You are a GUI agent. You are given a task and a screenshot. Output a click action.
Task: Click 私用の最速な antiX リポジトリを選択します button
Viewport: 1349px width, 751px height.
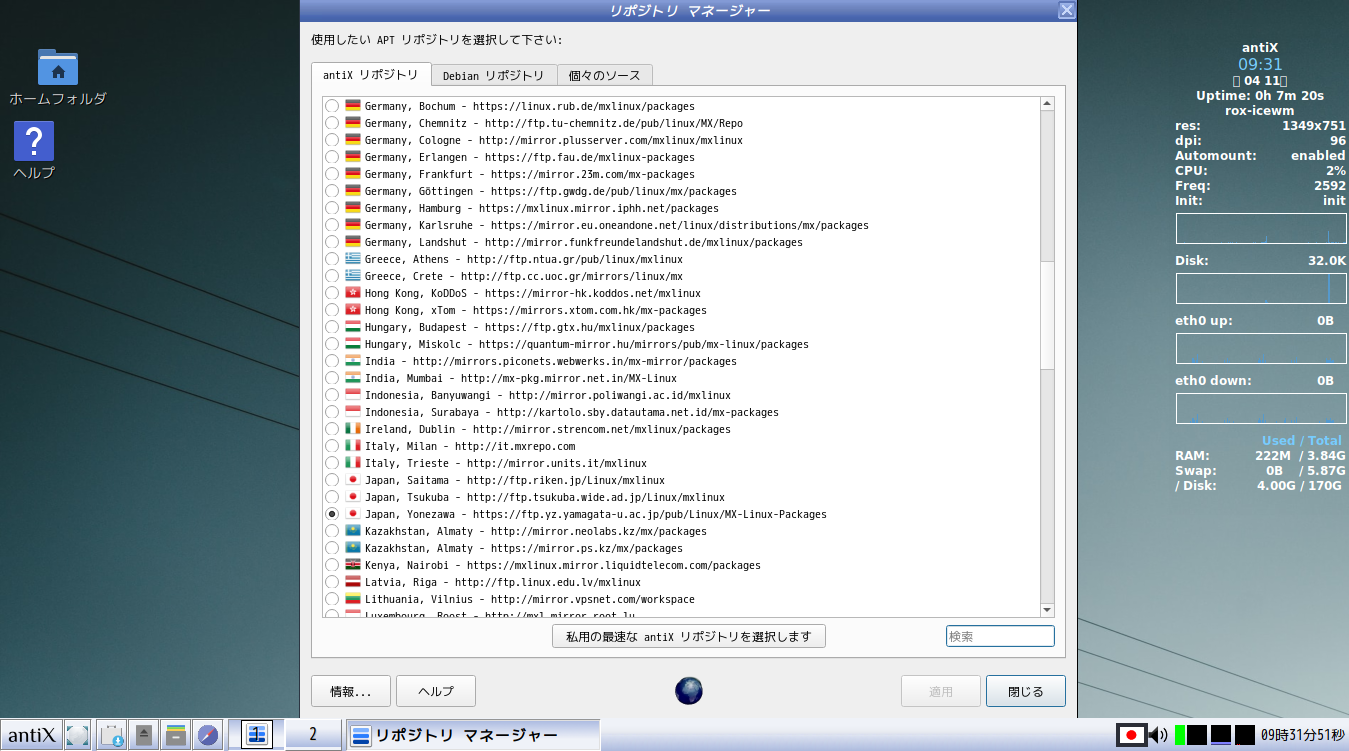point(688,636)
